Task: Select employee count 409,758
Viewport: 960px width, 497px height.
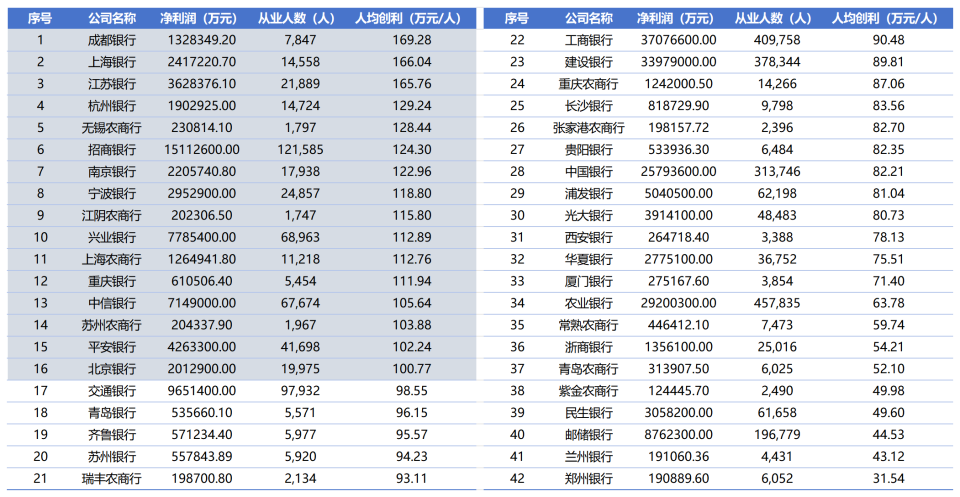Action: 776,40
